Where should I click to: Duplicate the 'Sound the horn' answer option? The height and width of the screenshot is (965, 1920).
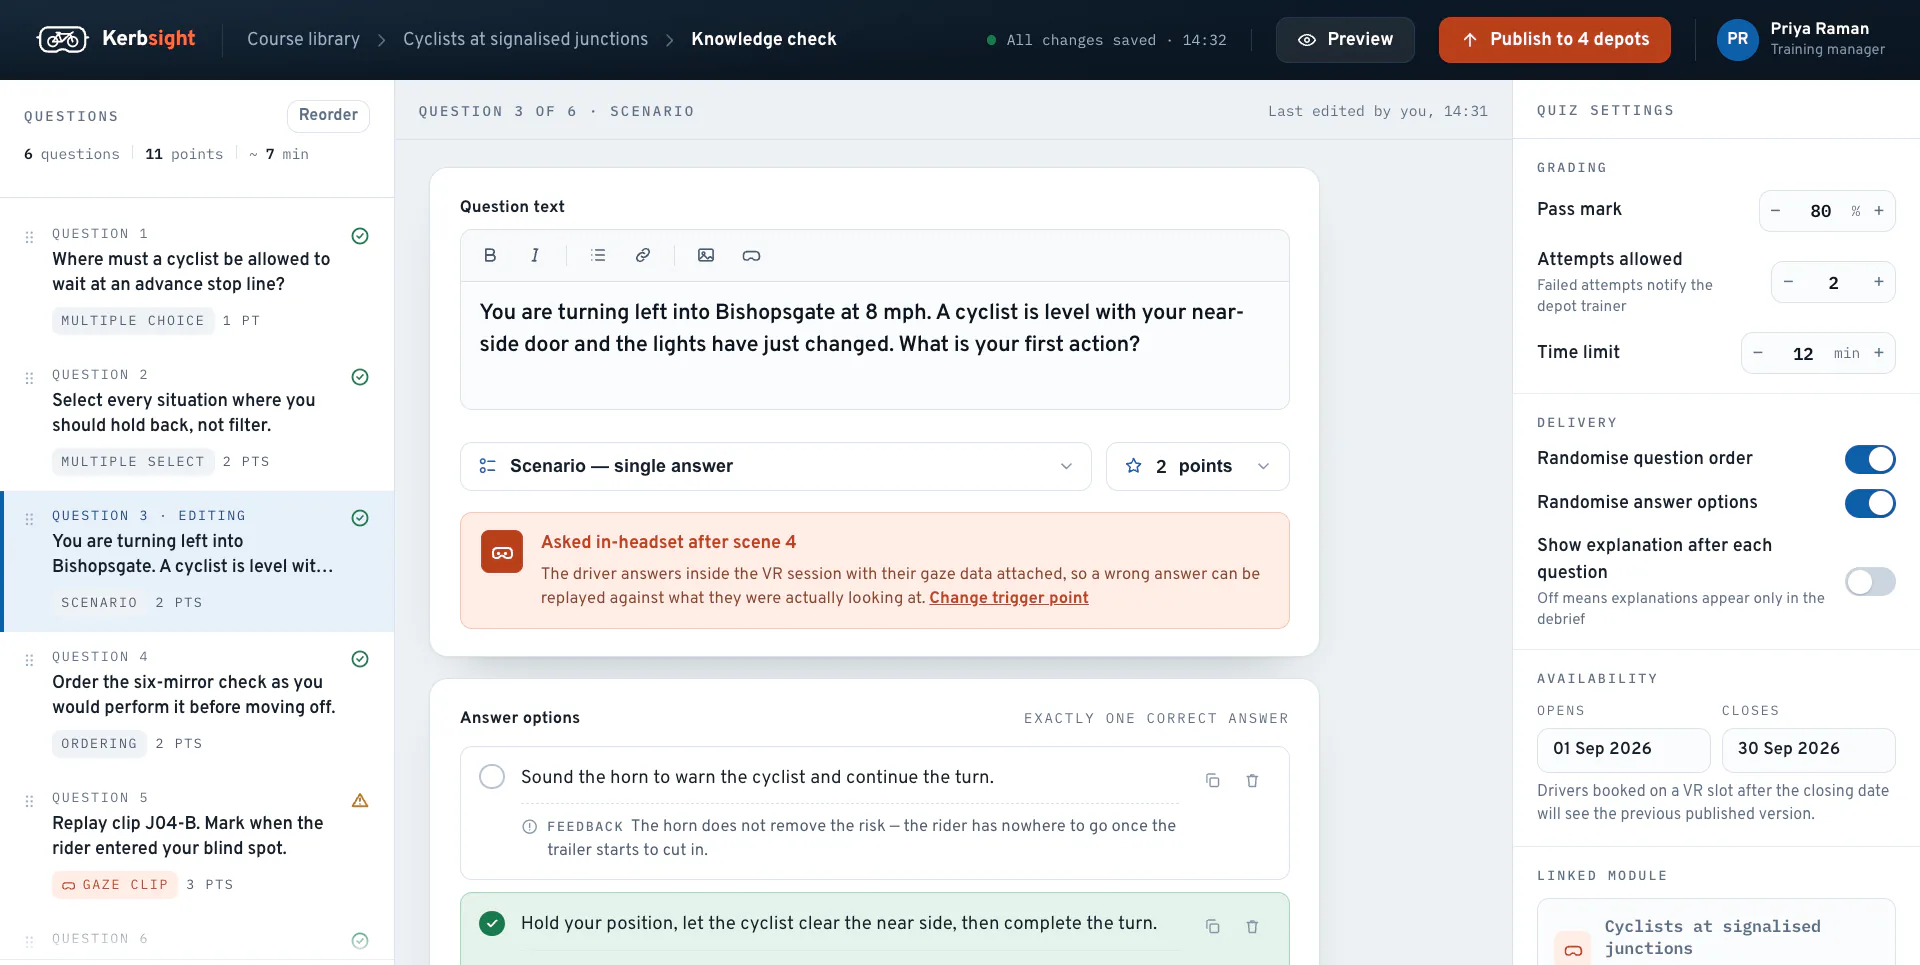point(1212,780)
